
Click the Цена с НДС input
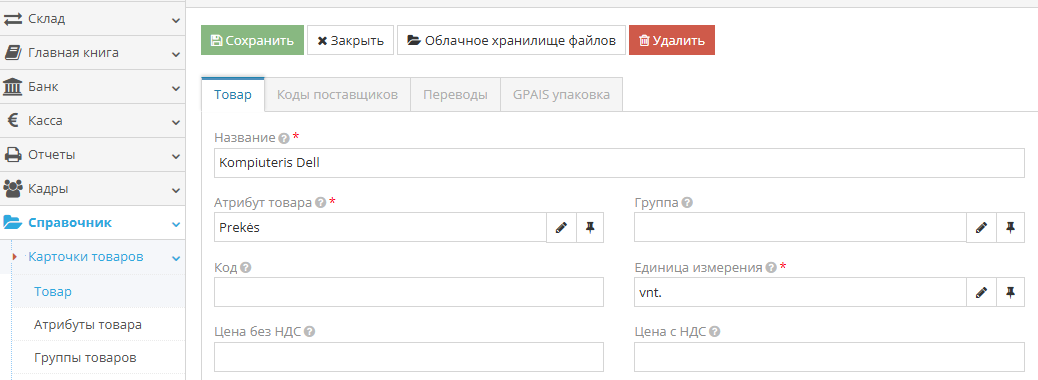click(x=829, y=357)
